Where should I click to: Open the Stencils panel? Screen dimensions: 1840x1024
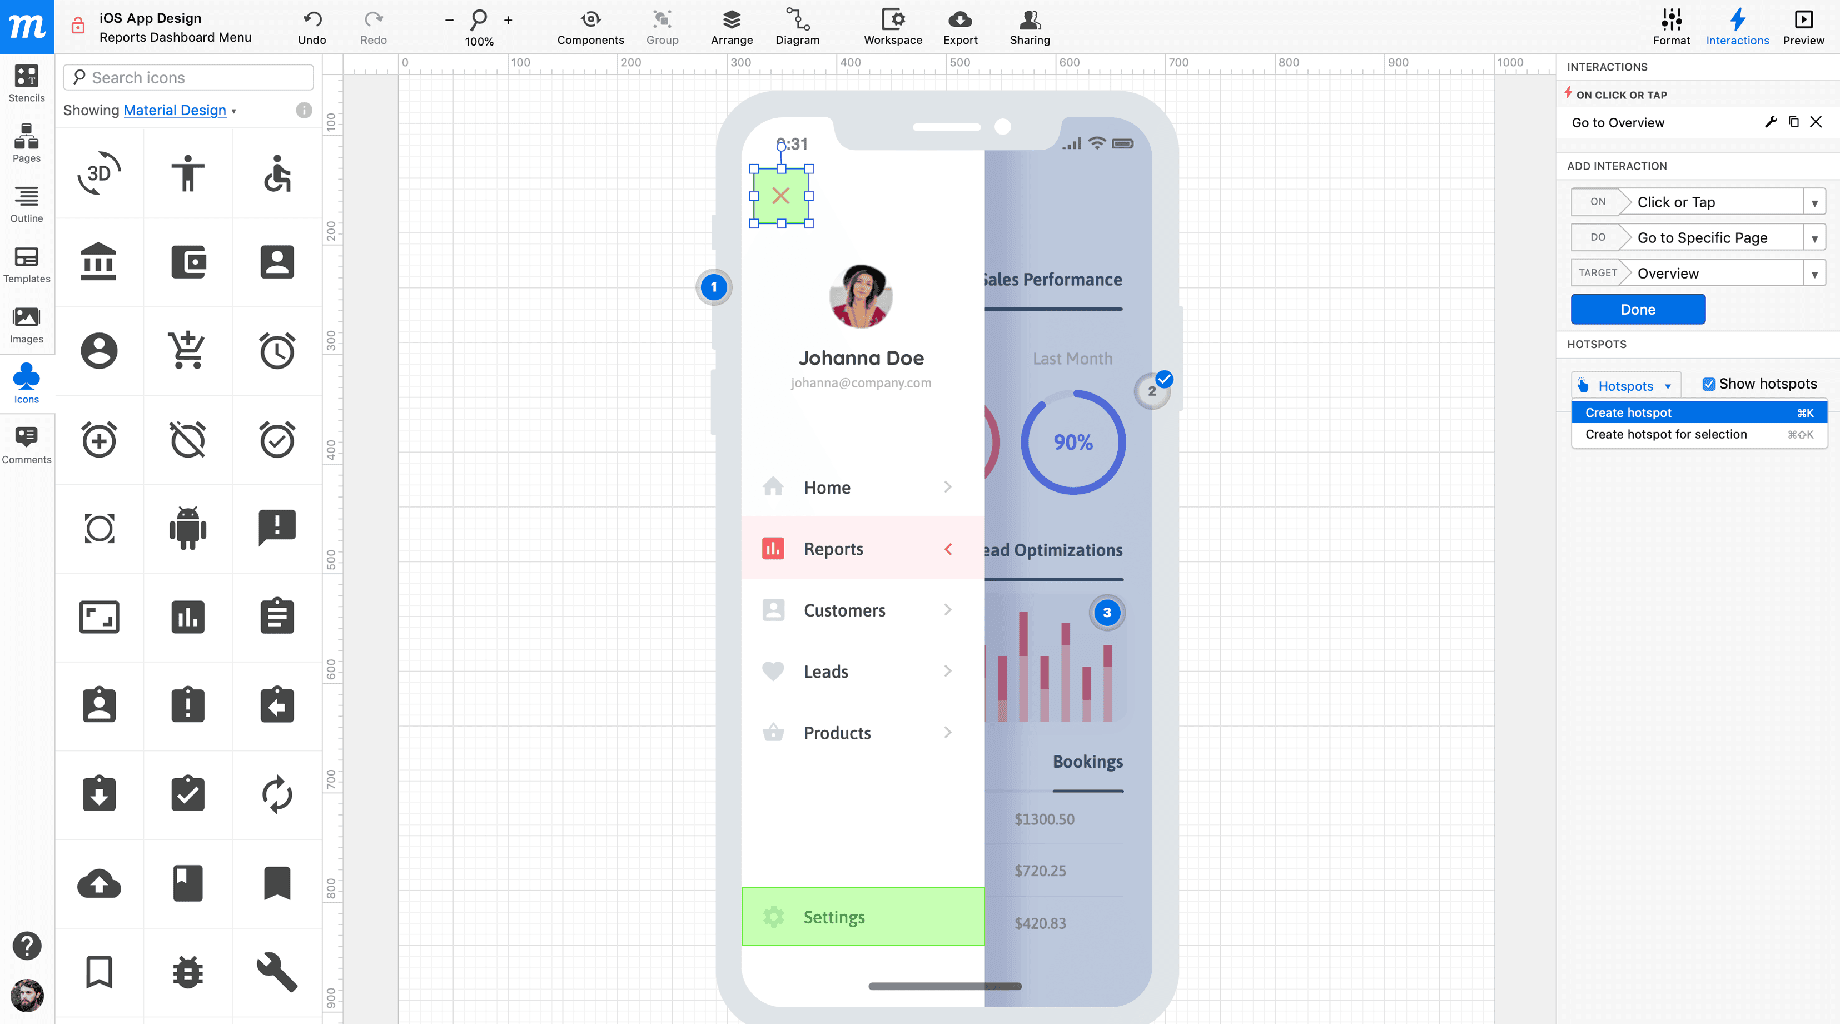pos(26,83)
